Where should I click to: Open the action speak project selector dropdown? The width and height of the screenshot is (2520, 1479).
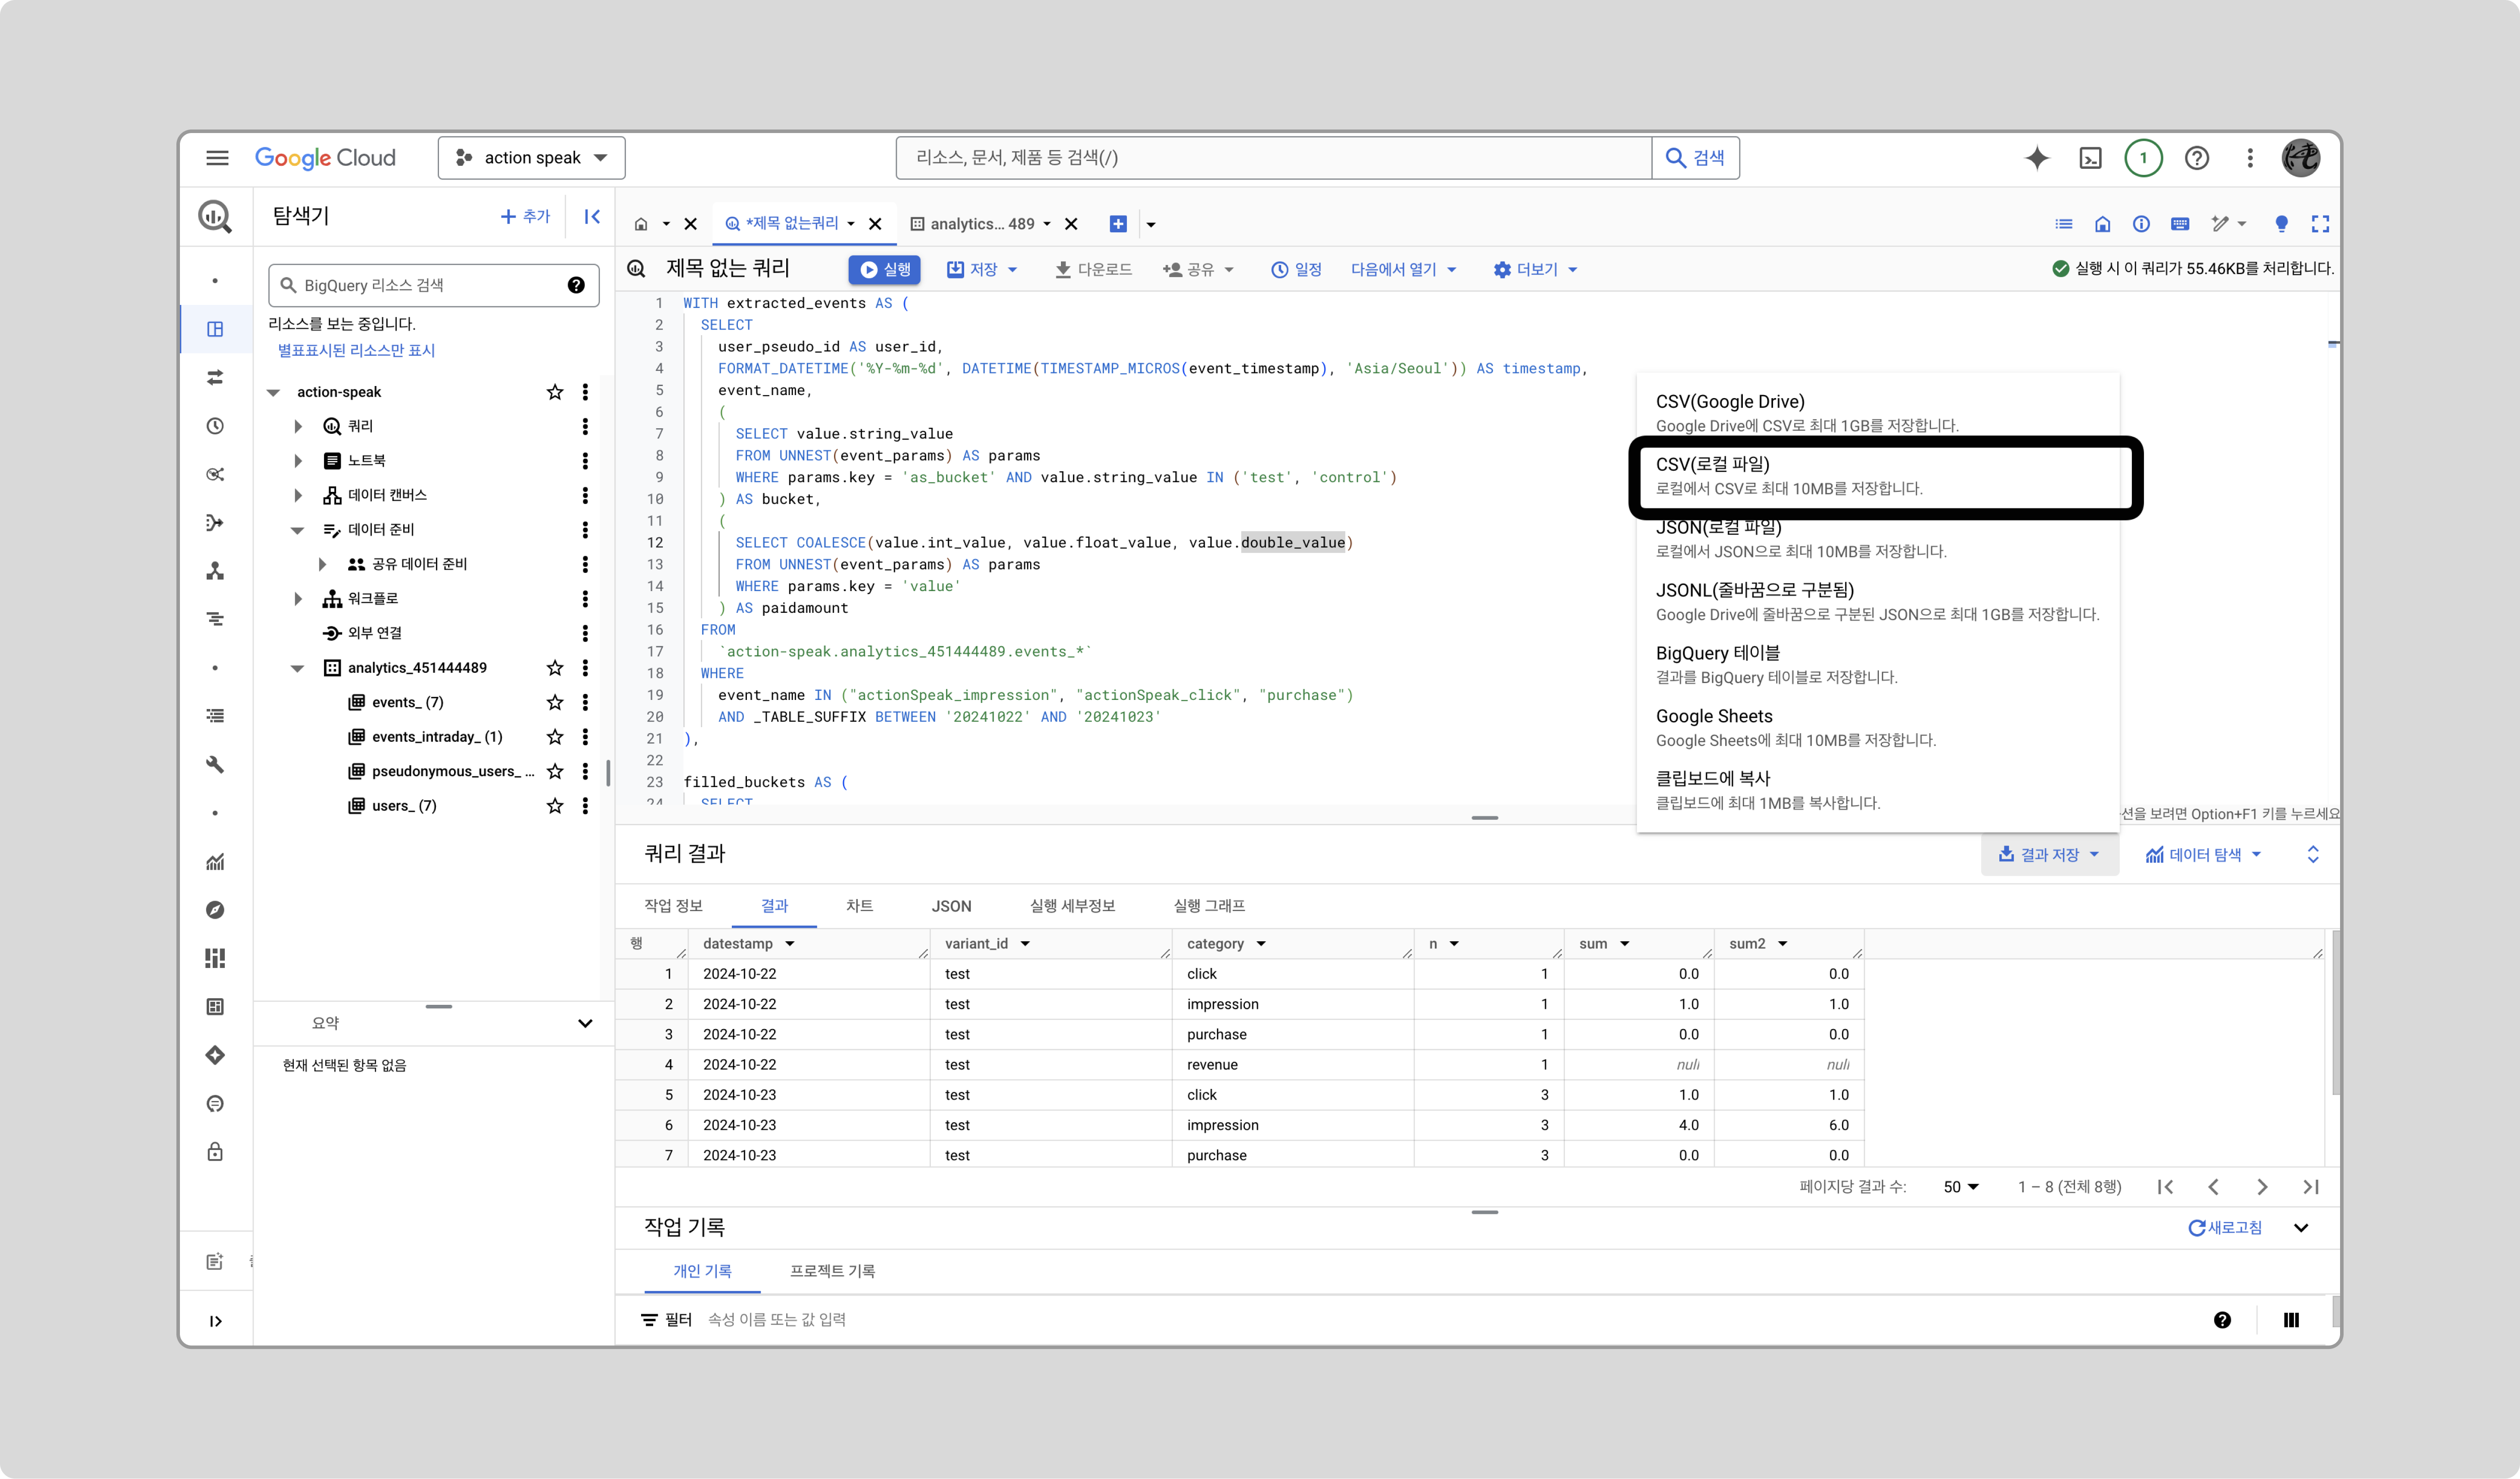coord(532,158)
